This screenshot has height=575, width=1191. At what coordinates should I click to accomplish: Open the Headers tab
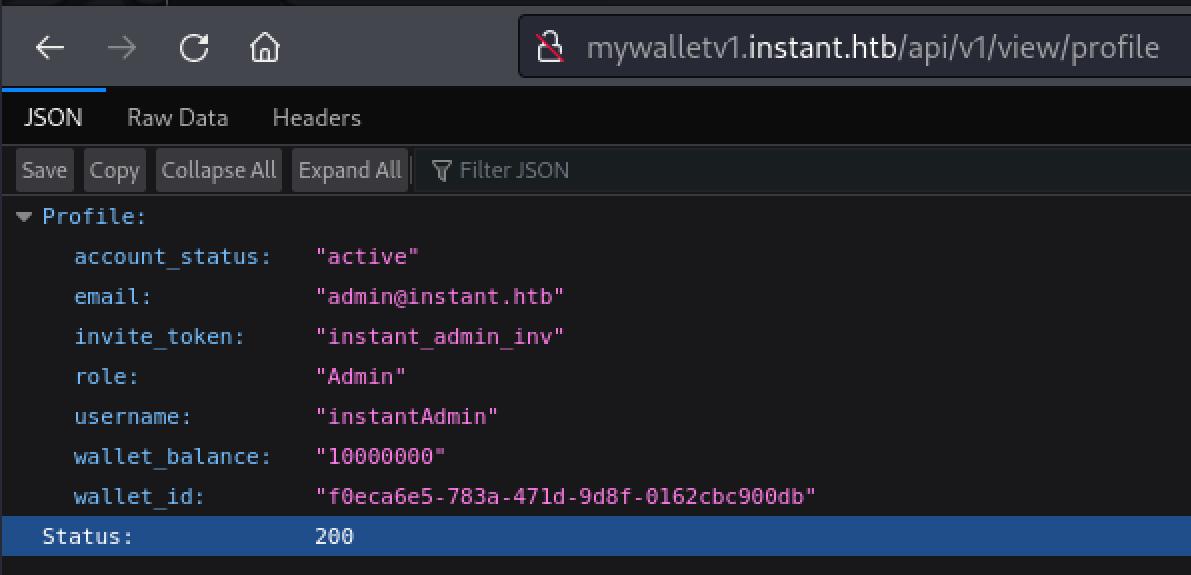pos(316,118)
